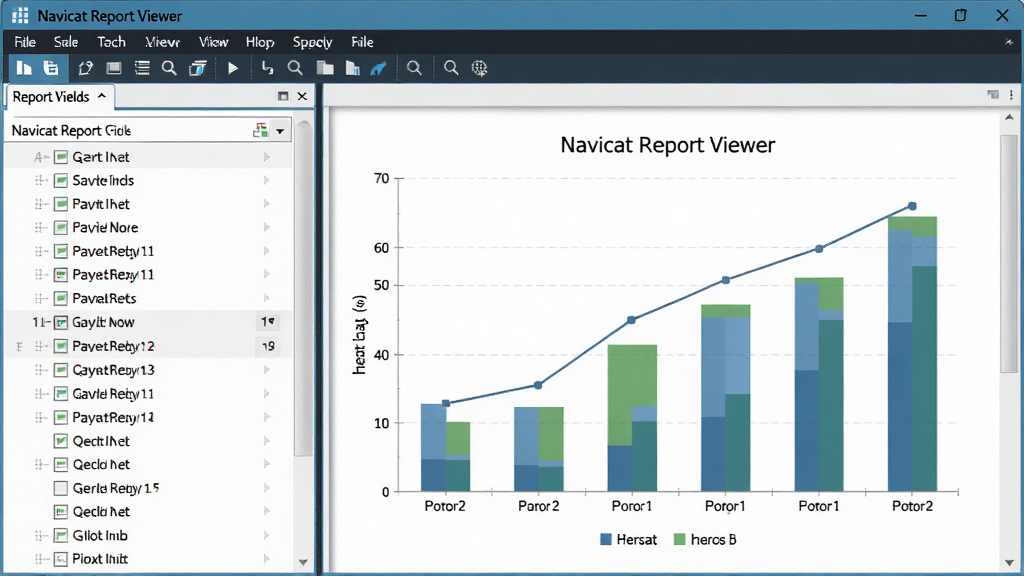Image resolution: width=1024 pixels, height=576 pixels.
Task: Click the magnifier just after the list icon
Action: click(169, 68)
